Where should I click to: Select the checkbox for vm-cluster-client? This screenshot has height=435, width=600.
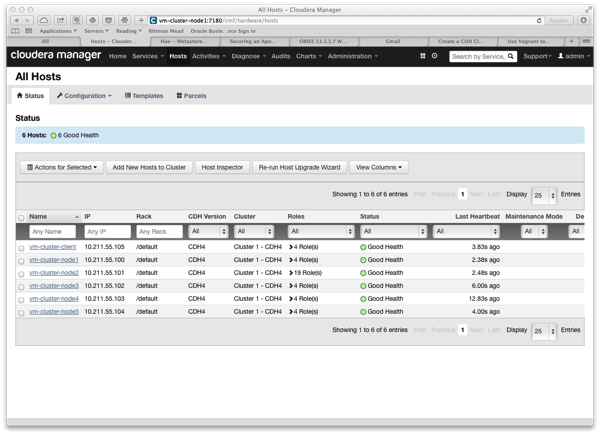(21, 248)
